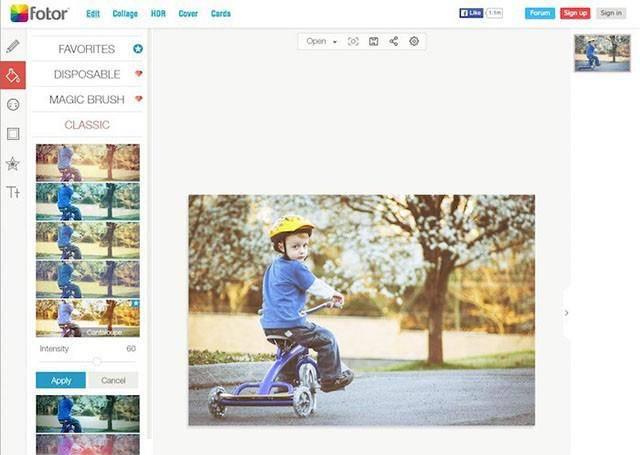The image size is (640, 455).
Task: Go to the Edit tab
Action: click(93, 13)
